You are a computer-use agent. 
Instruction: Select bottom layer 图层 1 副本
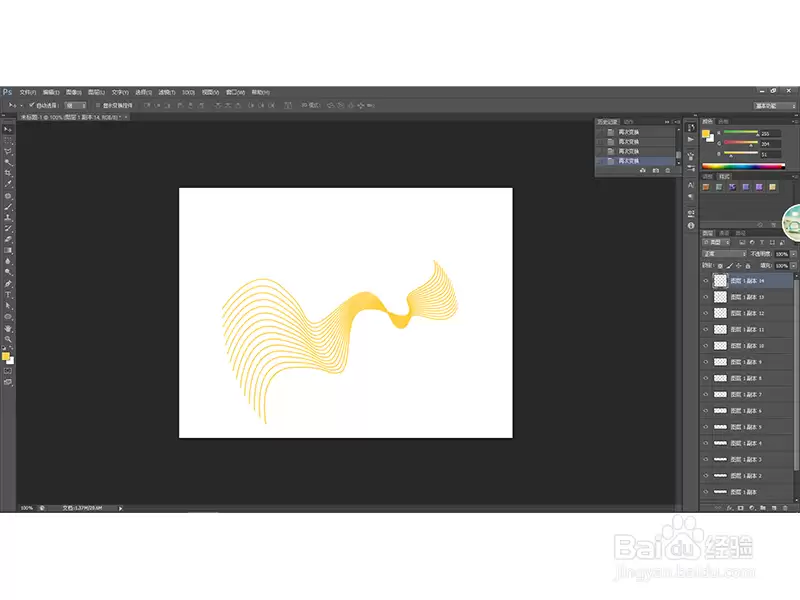pos(747,492)
